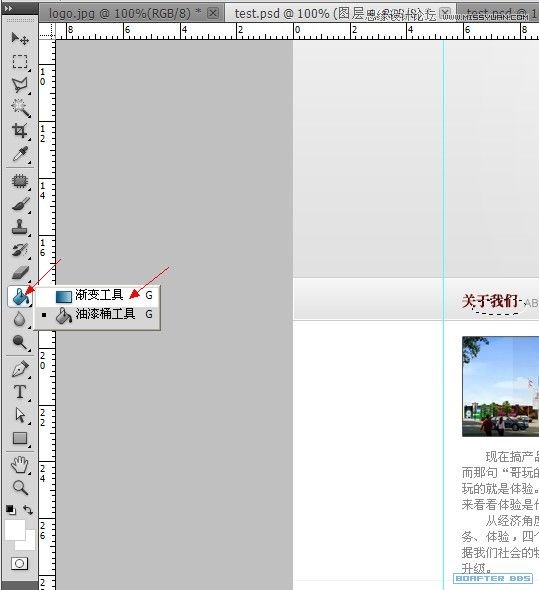Select the Move tool
This screenshot has height=590, width=539.
[20, 38]
